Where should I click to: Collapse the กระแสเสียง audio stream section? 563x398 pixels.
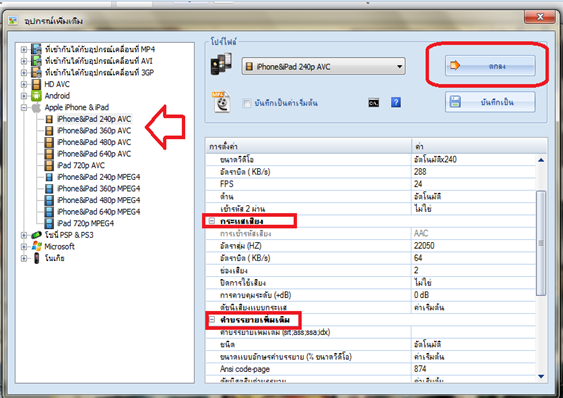point(212,221)
